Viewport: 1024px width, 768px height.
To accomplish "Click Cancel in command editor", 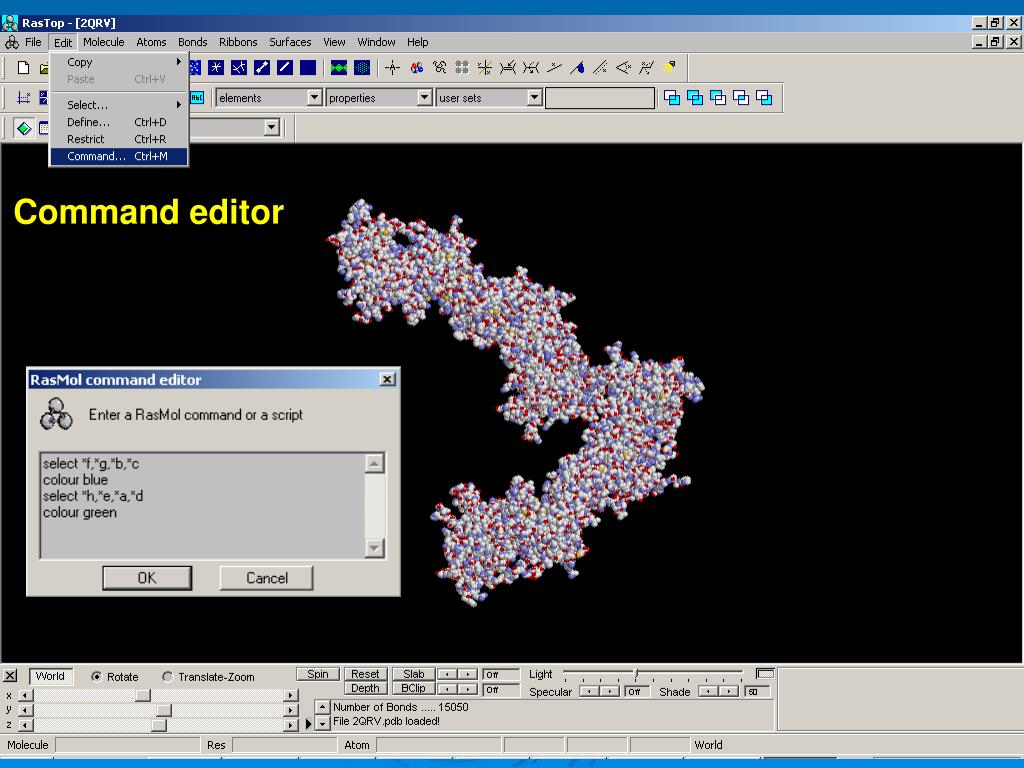I will tap(266, 578).
